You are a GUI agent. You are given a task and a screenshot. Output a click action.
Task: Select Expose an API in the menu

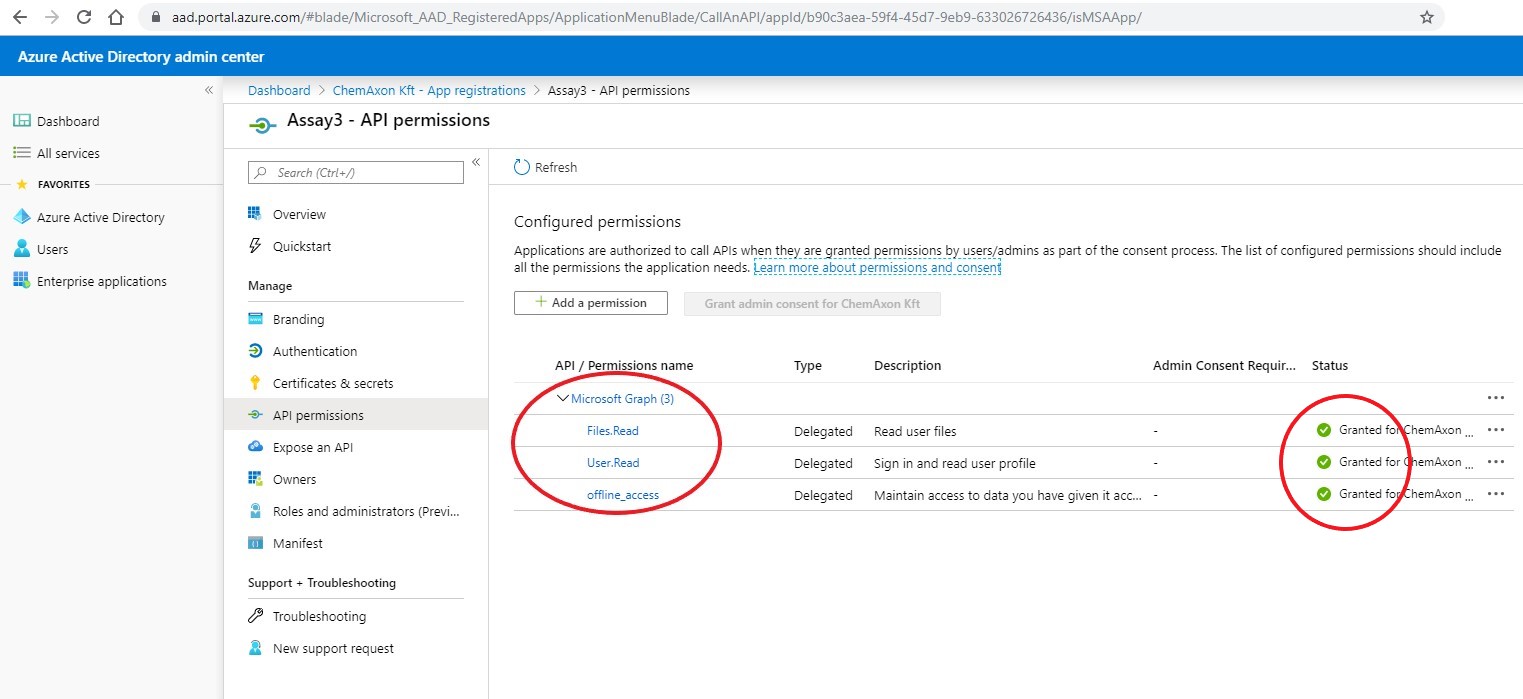[x=312, y=447]
